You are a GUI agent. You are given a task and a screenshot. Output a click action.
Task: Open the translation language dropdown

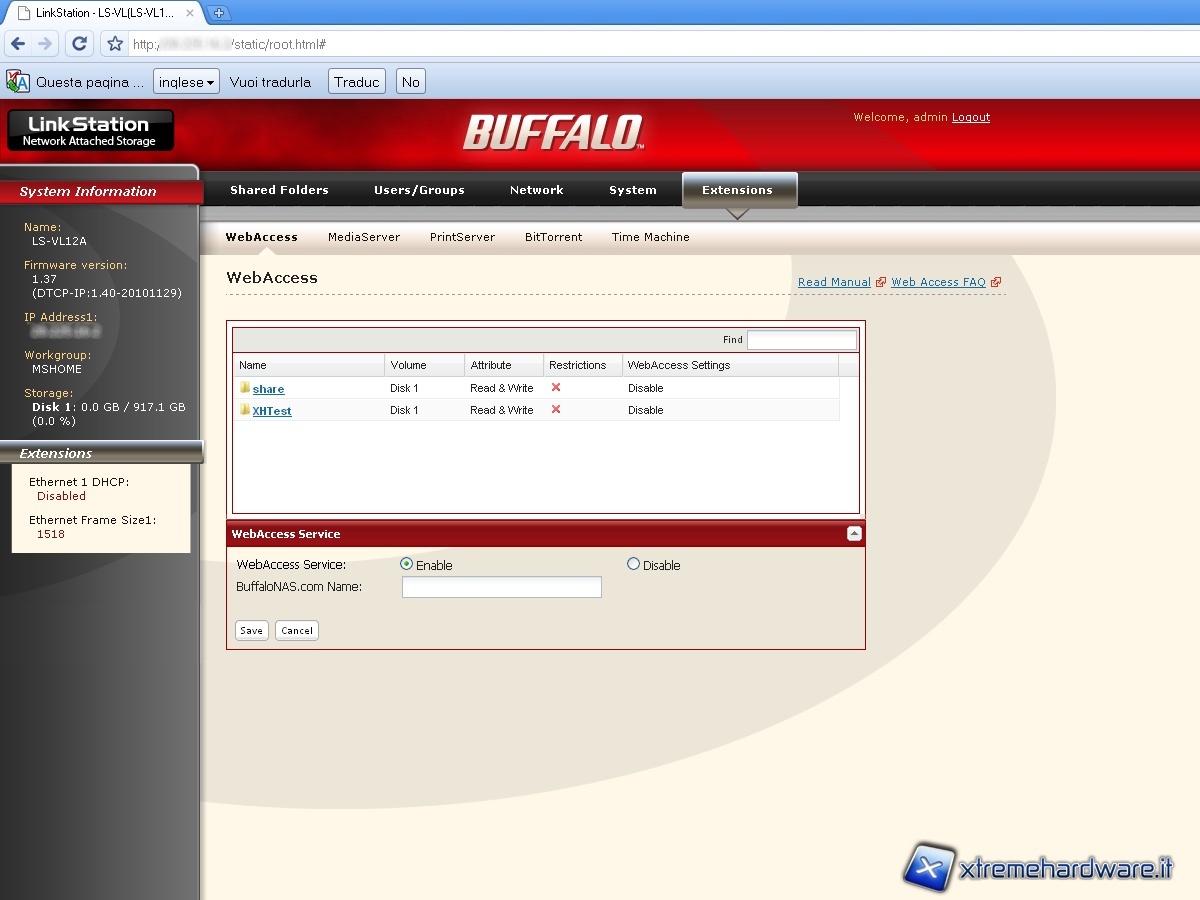point(187,82)
